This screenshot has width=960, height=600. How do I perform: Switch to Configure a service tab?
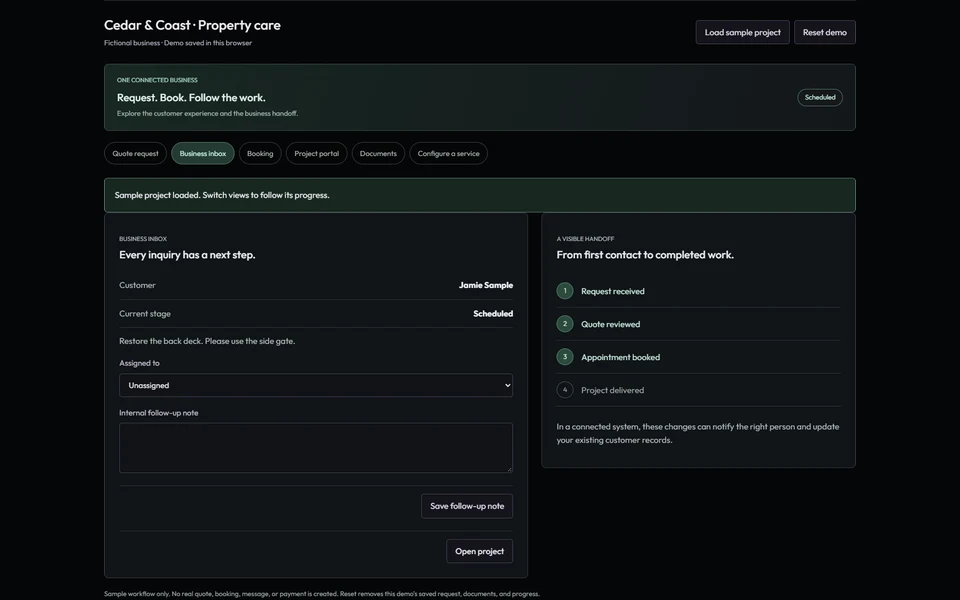tap(448, 154)
